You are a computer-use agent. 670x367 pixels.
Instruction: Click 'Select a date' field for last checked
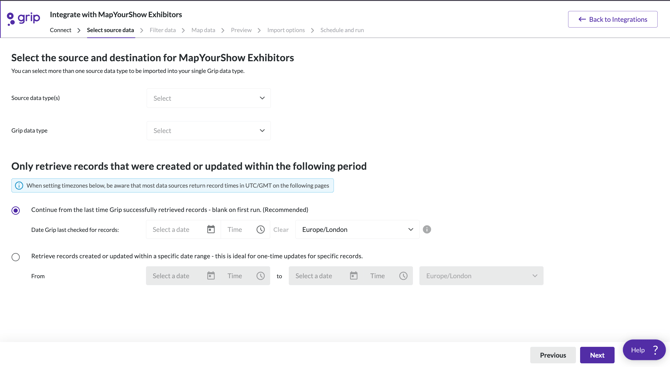[x=183, y=229]
